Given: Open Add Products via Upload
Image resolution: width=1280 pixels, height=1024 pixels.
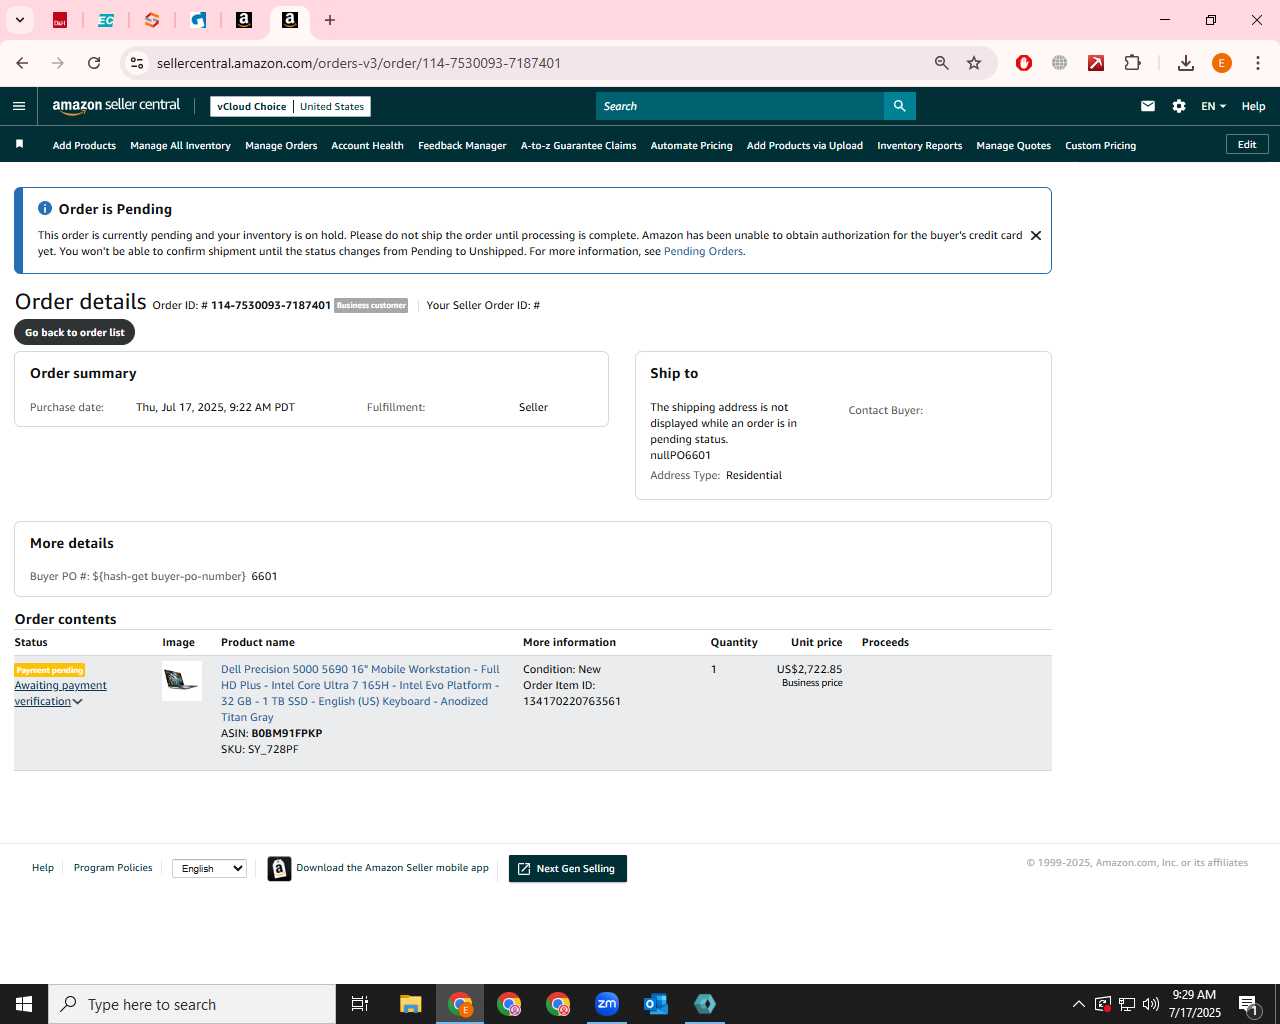Looking at the screenshot, I should pyautogui.click(x=804, y=146).
